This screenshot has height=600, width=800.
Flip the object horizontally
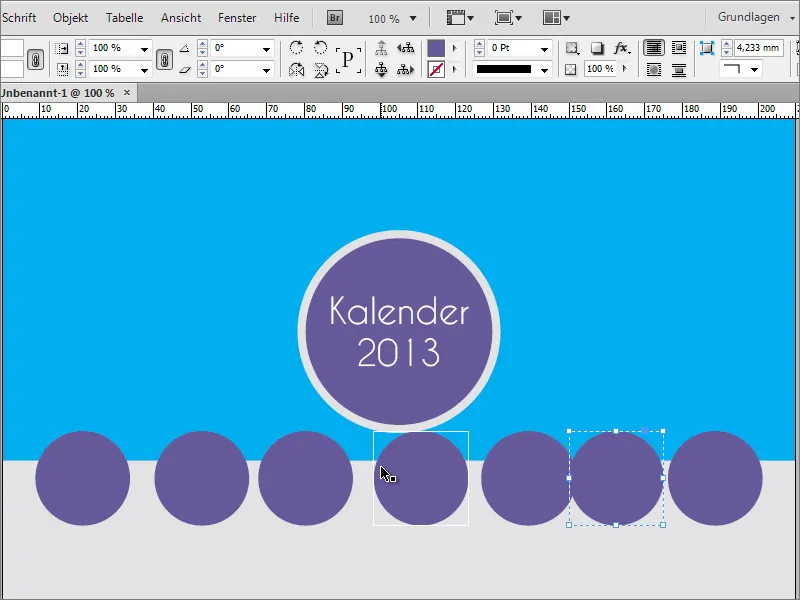click(x=296, y=69)
